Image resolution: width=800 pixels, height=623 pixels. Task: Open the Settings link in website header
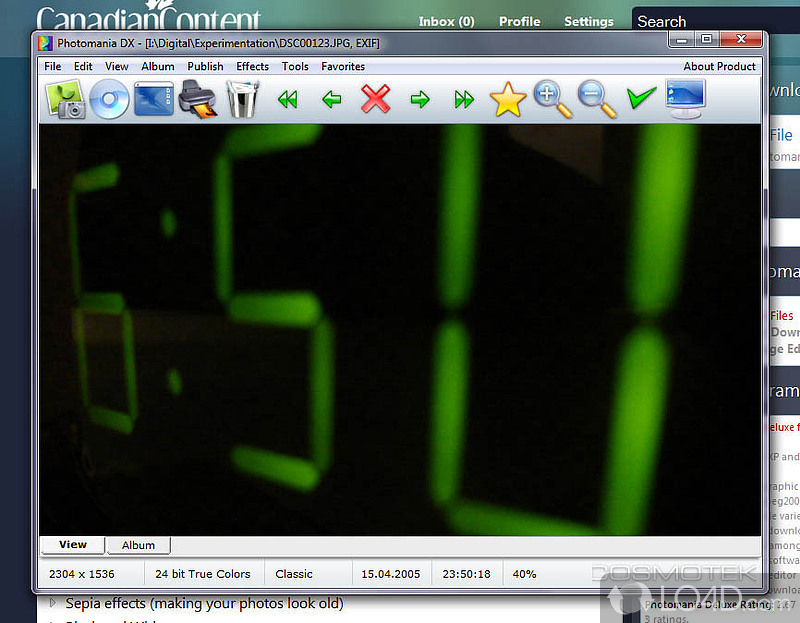[589, 21]
